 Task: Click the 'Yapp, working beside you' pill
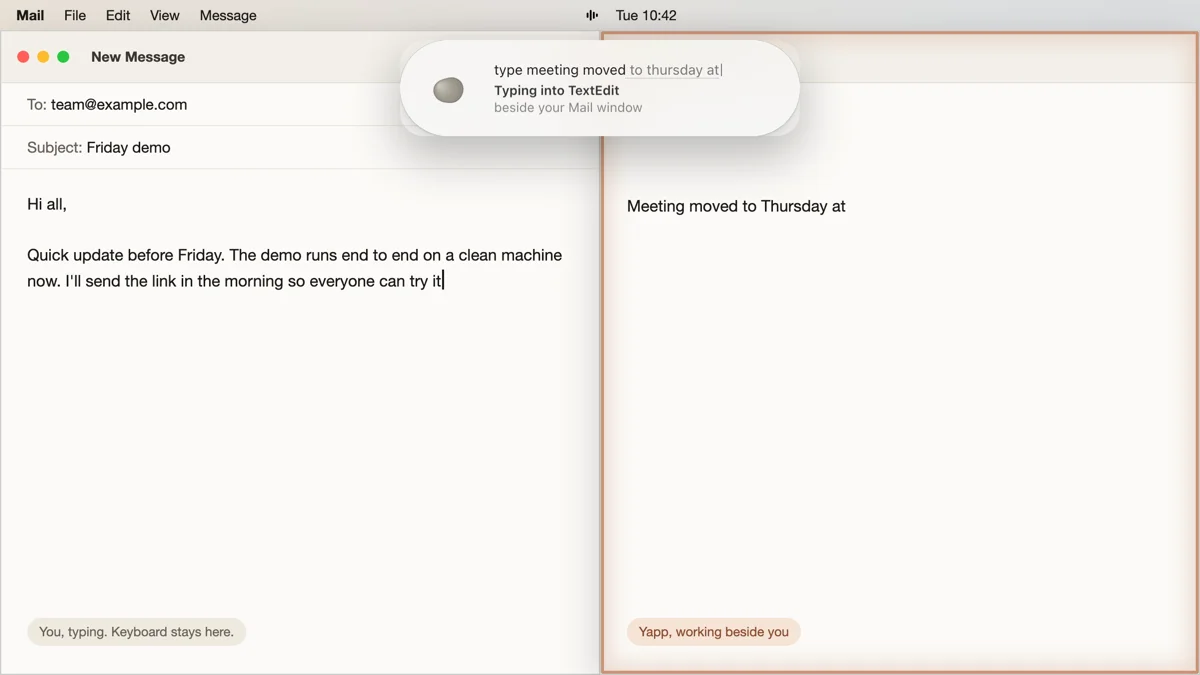click(714, 631)
